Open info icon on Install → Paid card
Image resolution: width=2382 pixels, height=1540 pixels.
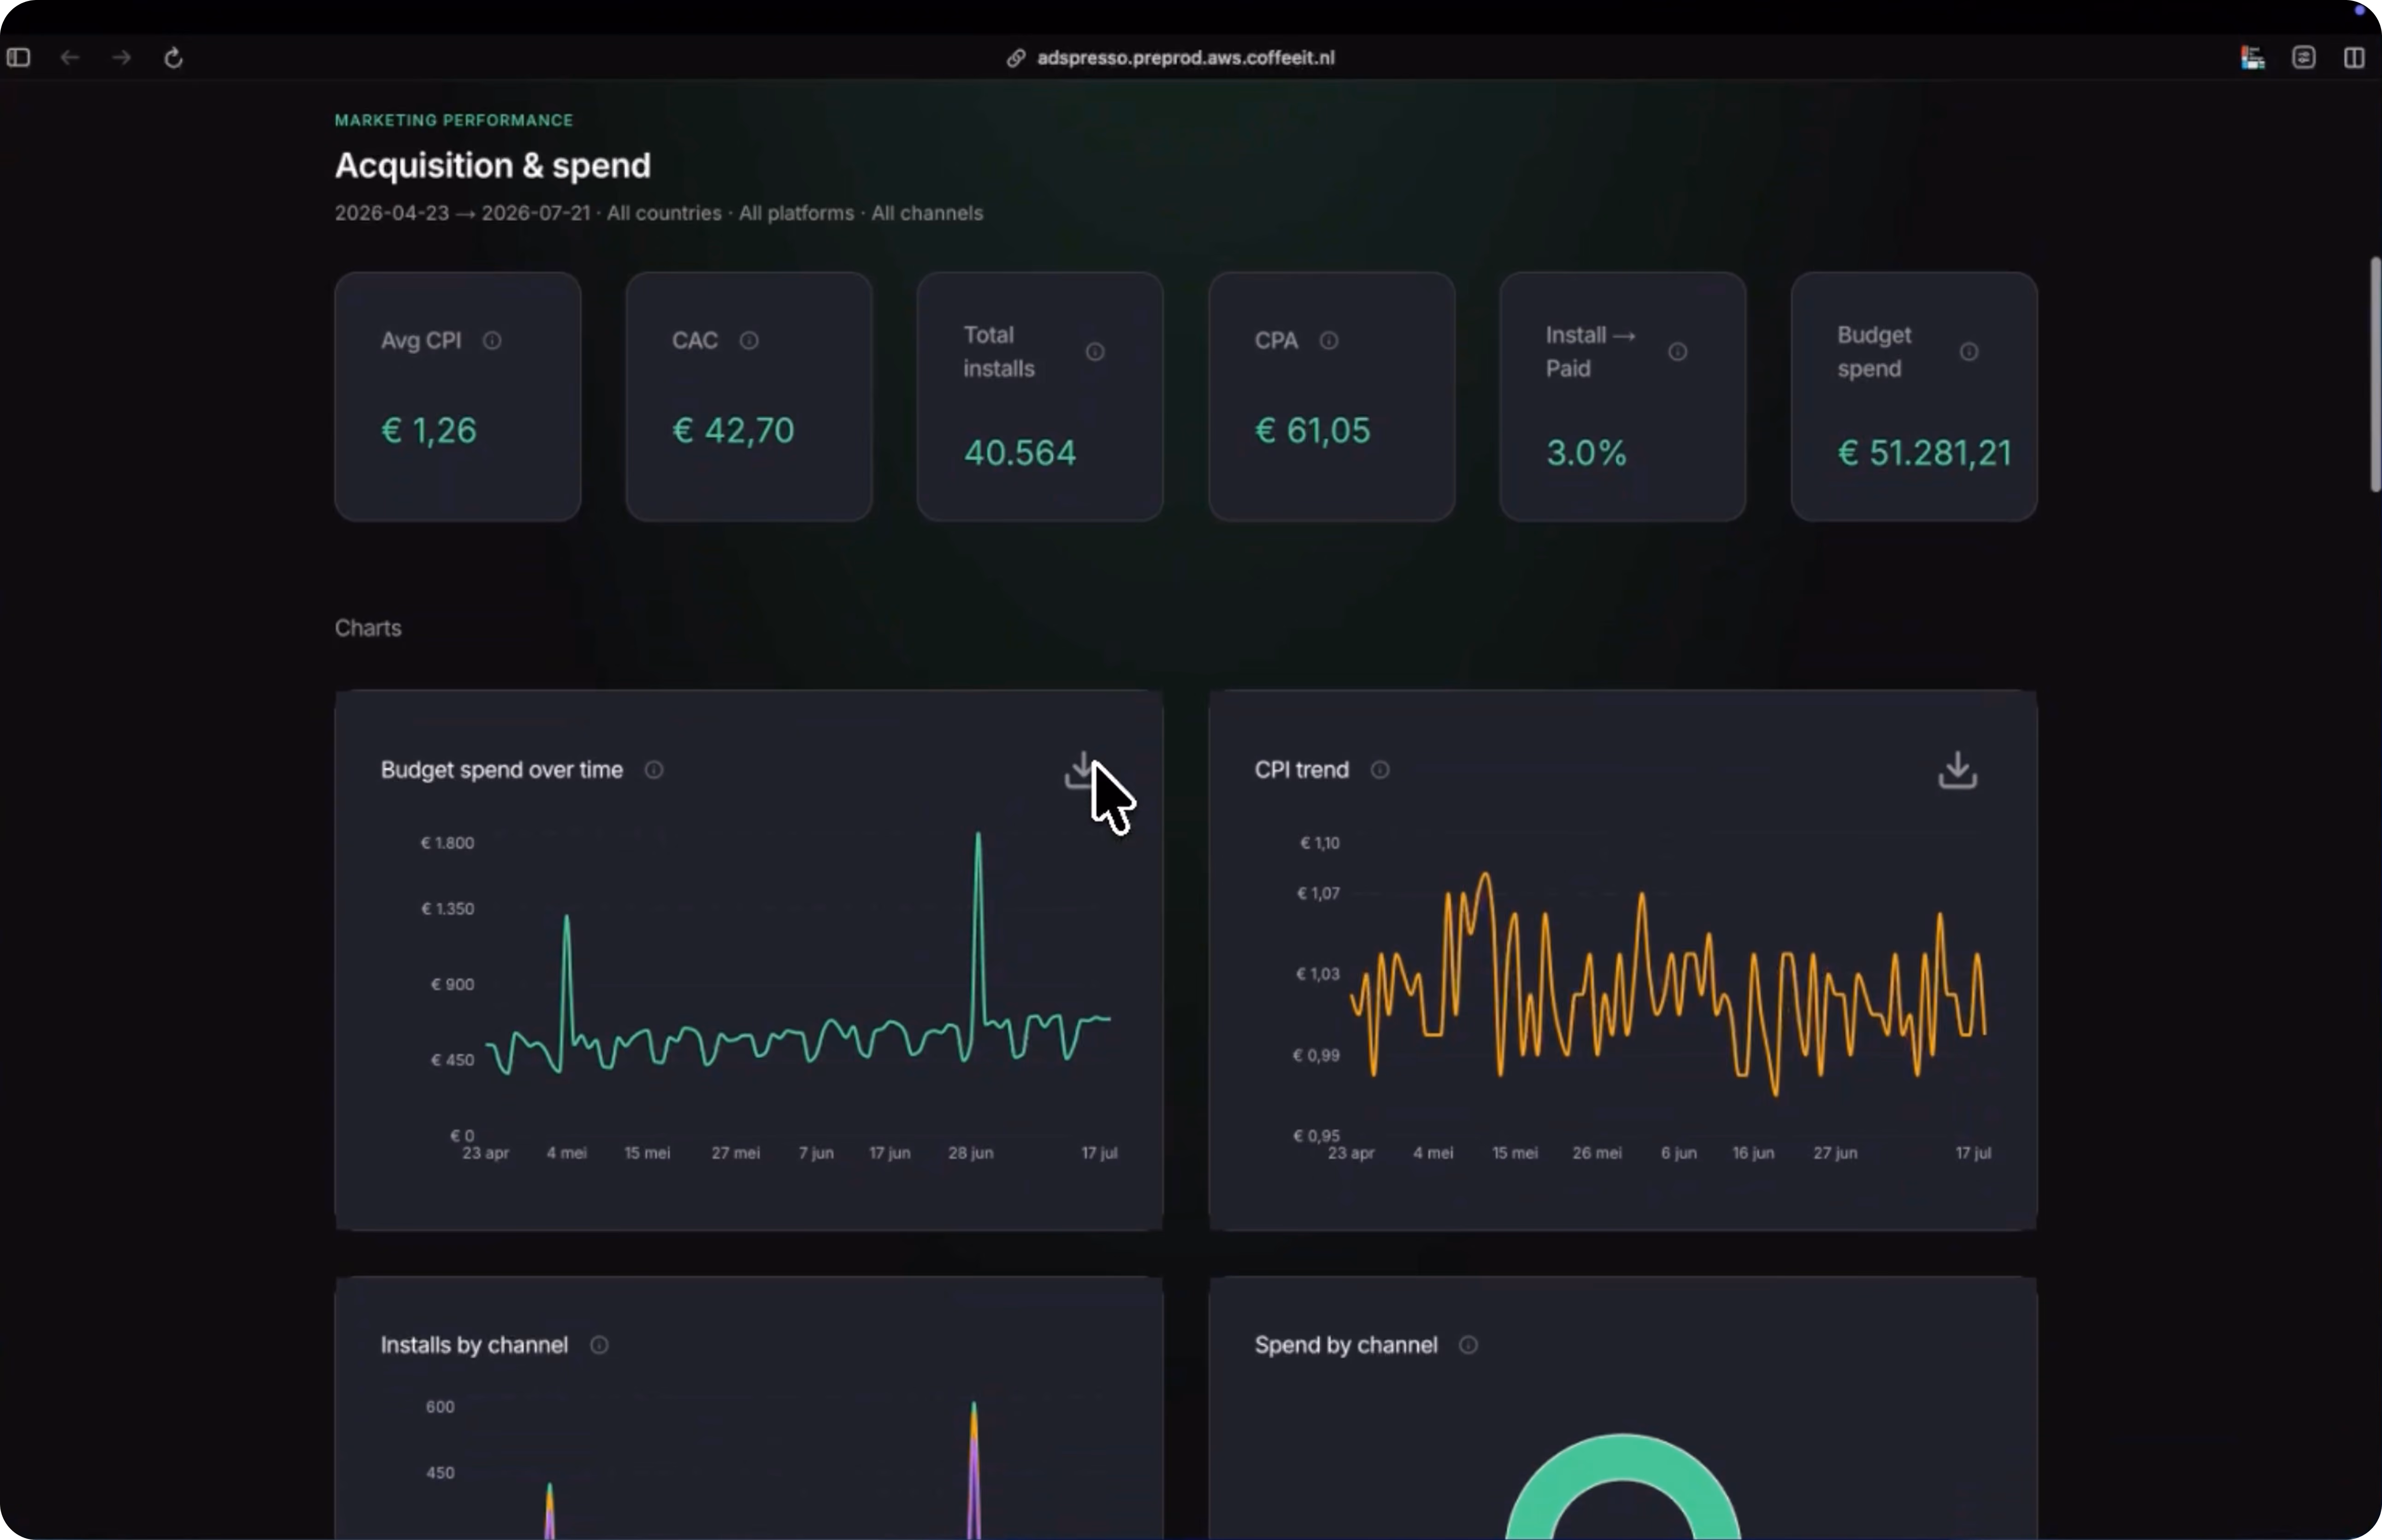1678,352
